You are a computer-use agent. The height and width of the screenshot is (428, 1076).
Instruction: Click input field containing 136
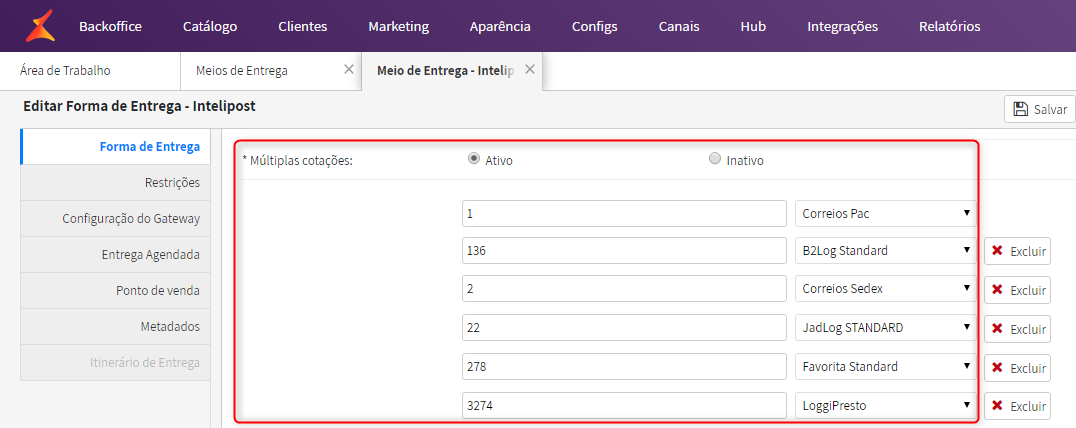pos(624,250)
